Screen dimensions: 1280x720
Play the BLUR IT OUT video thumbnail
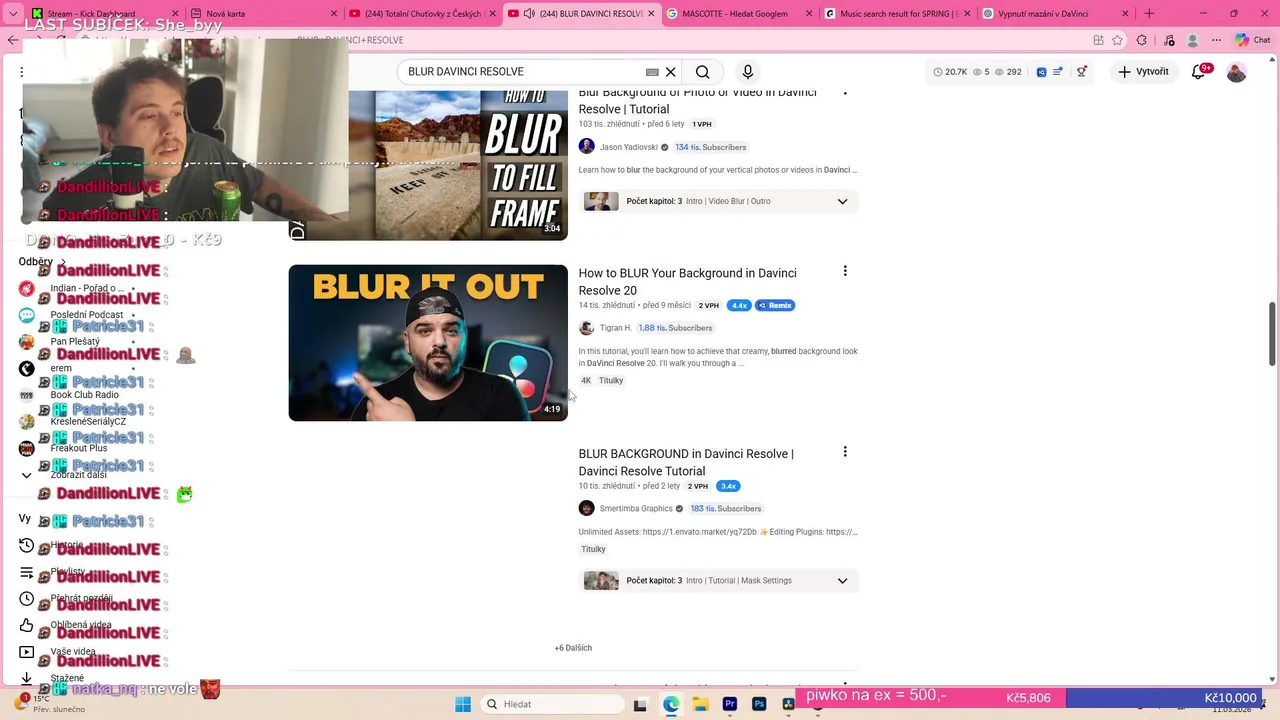428,343
